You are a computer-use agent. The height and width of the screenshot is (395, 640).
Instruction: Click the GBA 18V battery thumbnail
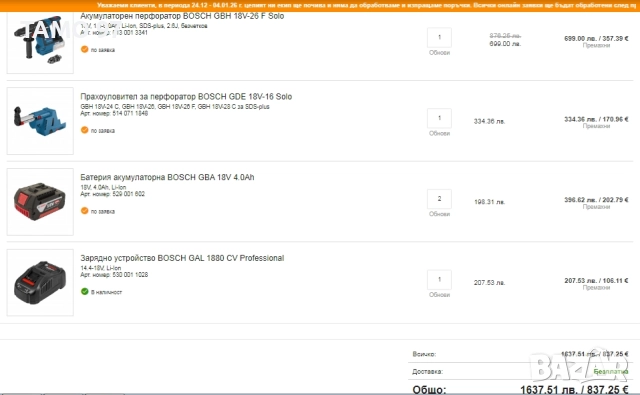[x=40, y=202]
